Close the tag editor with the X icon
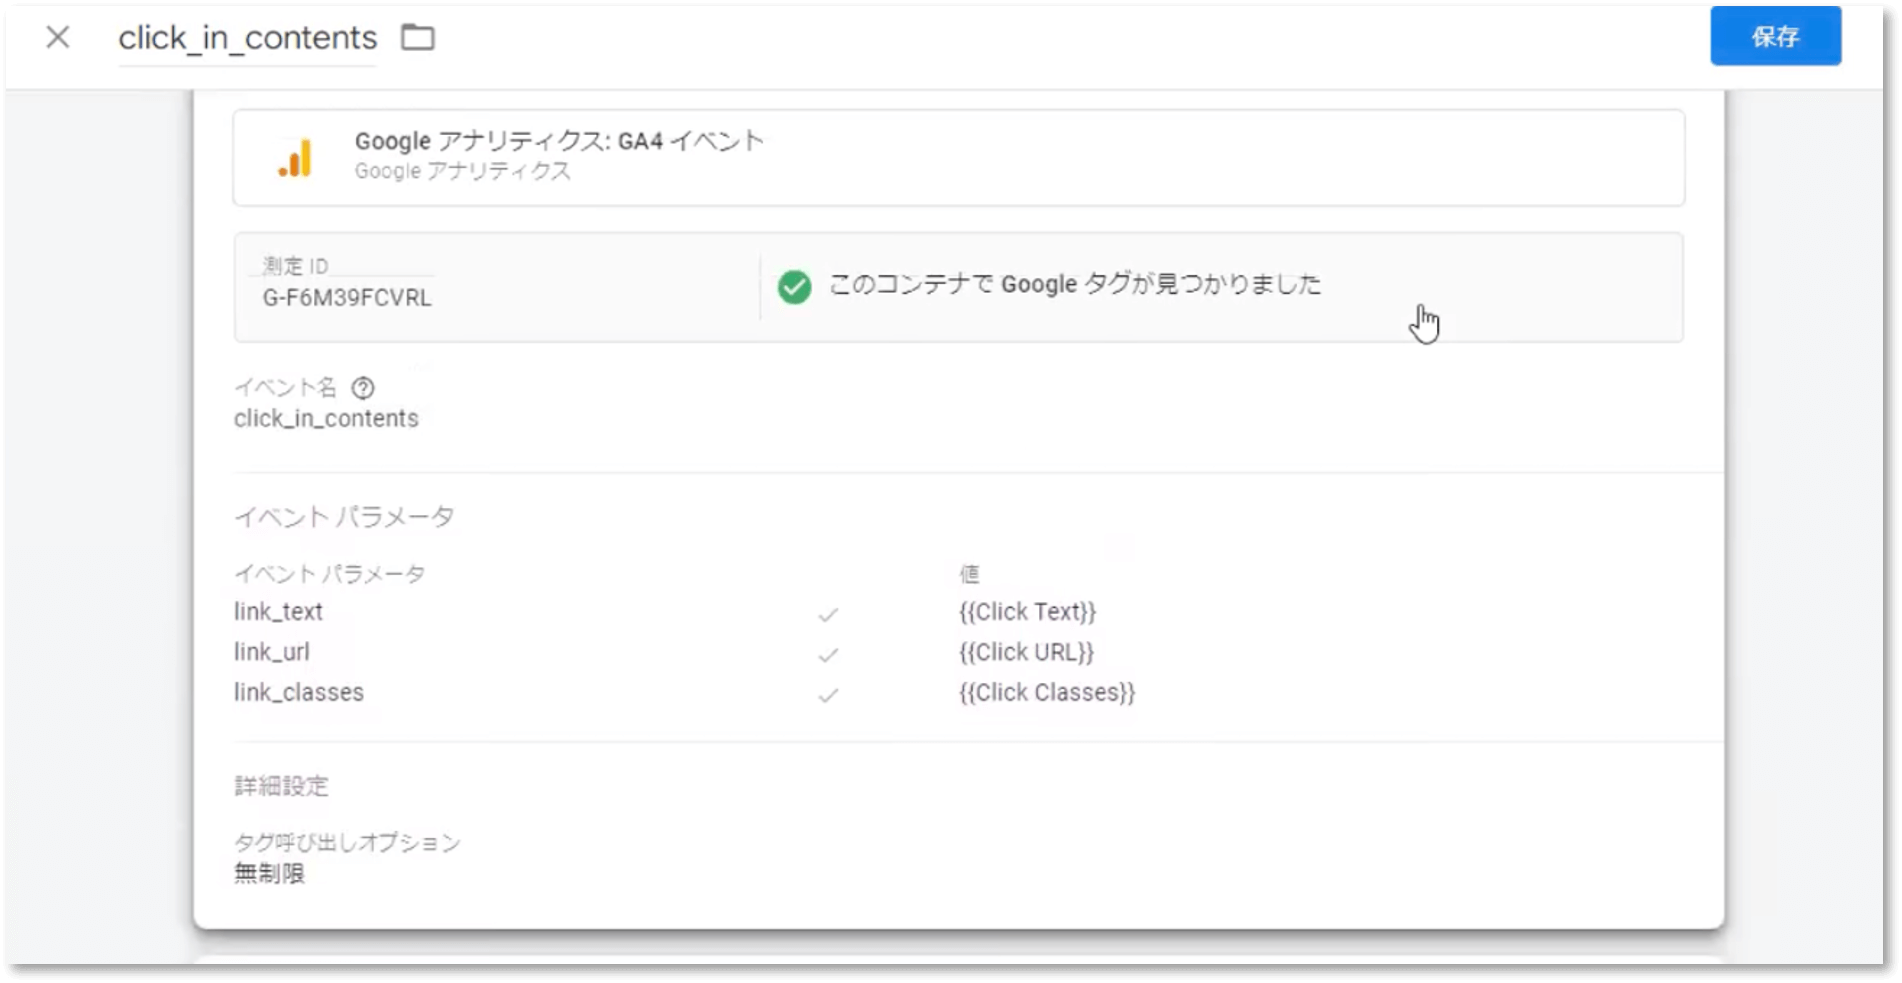The height and width of the screenshot is (983, 1902). 58,37
